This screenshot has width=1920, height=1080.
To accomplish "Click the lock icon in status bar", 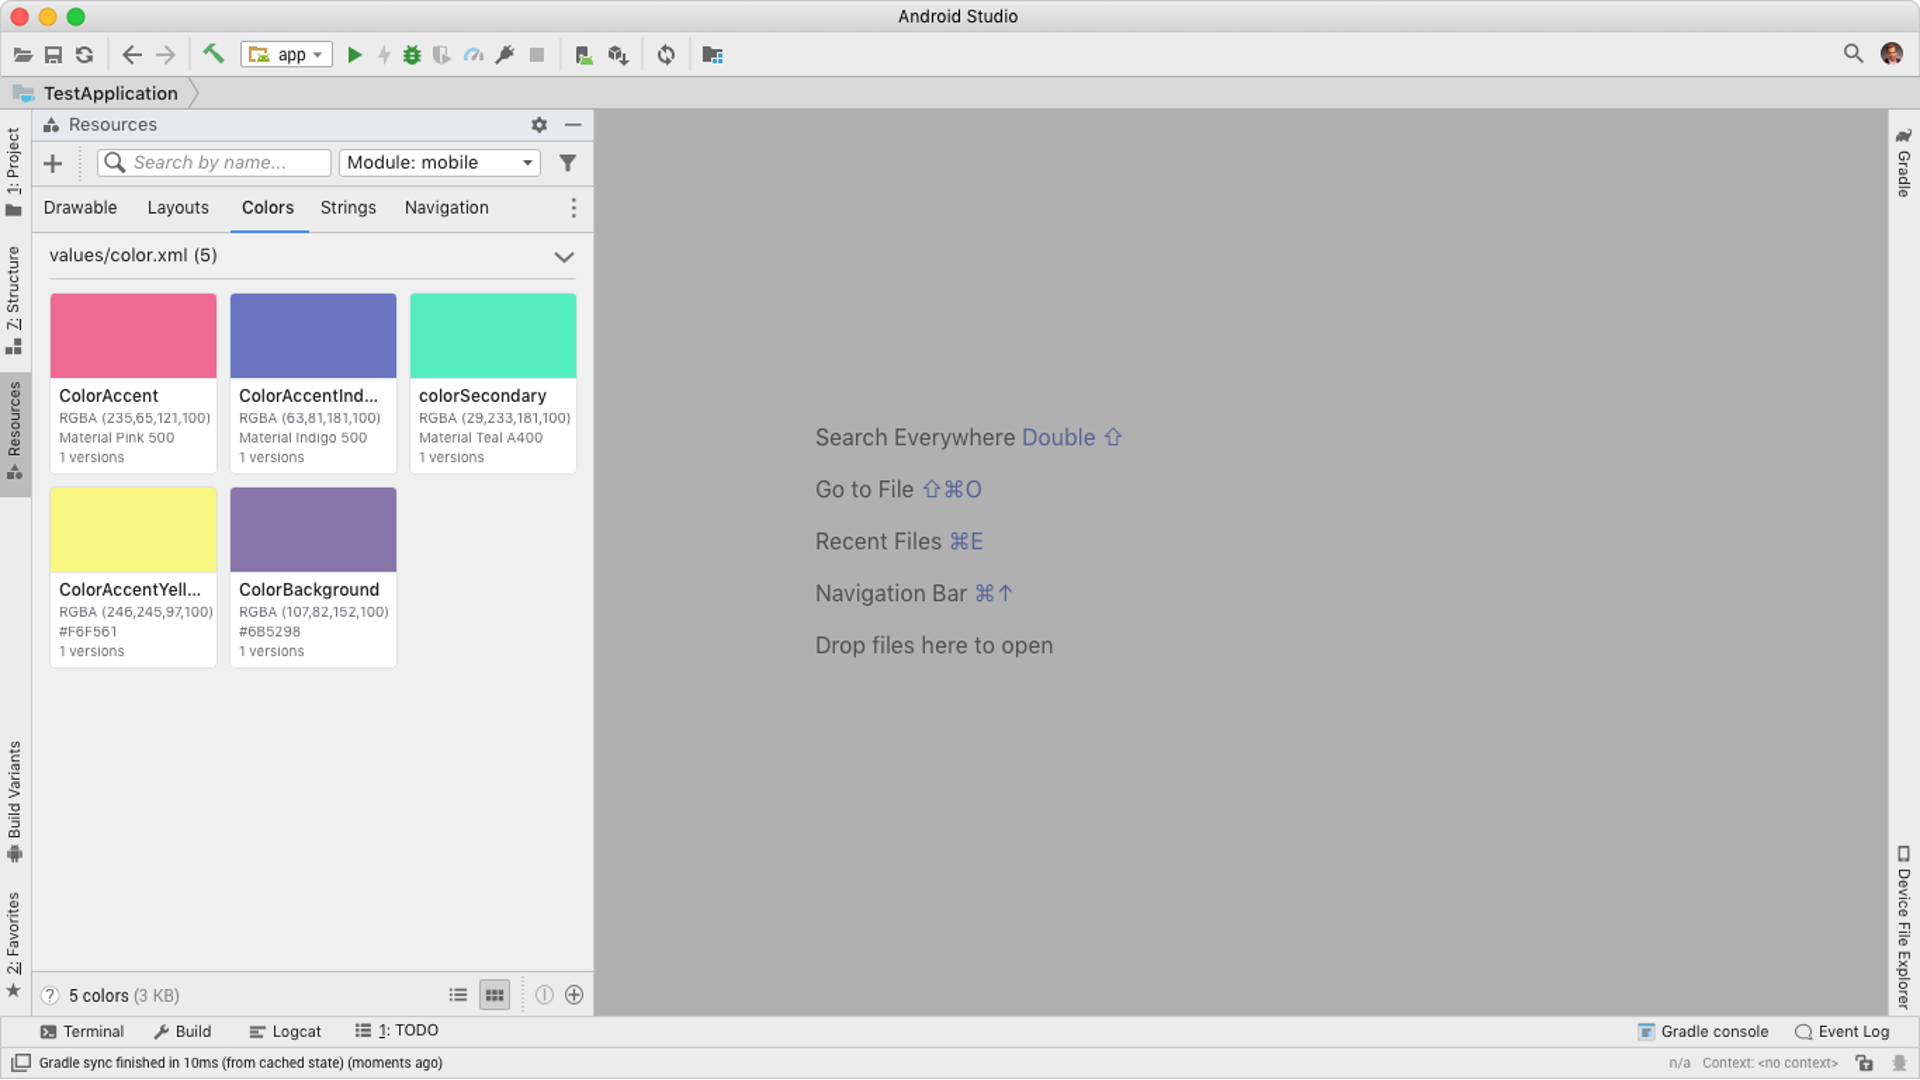I will 1864,1063.
